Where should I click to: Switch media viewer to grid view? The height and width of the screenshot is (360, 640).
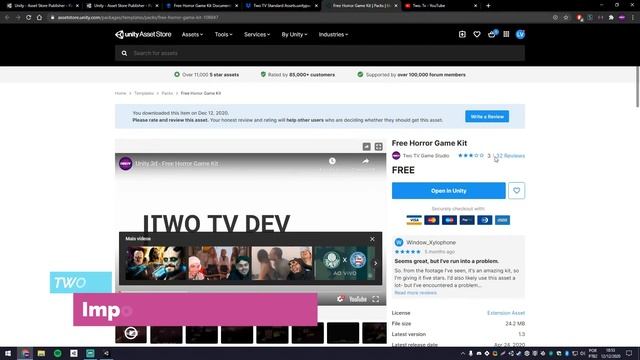378,147
